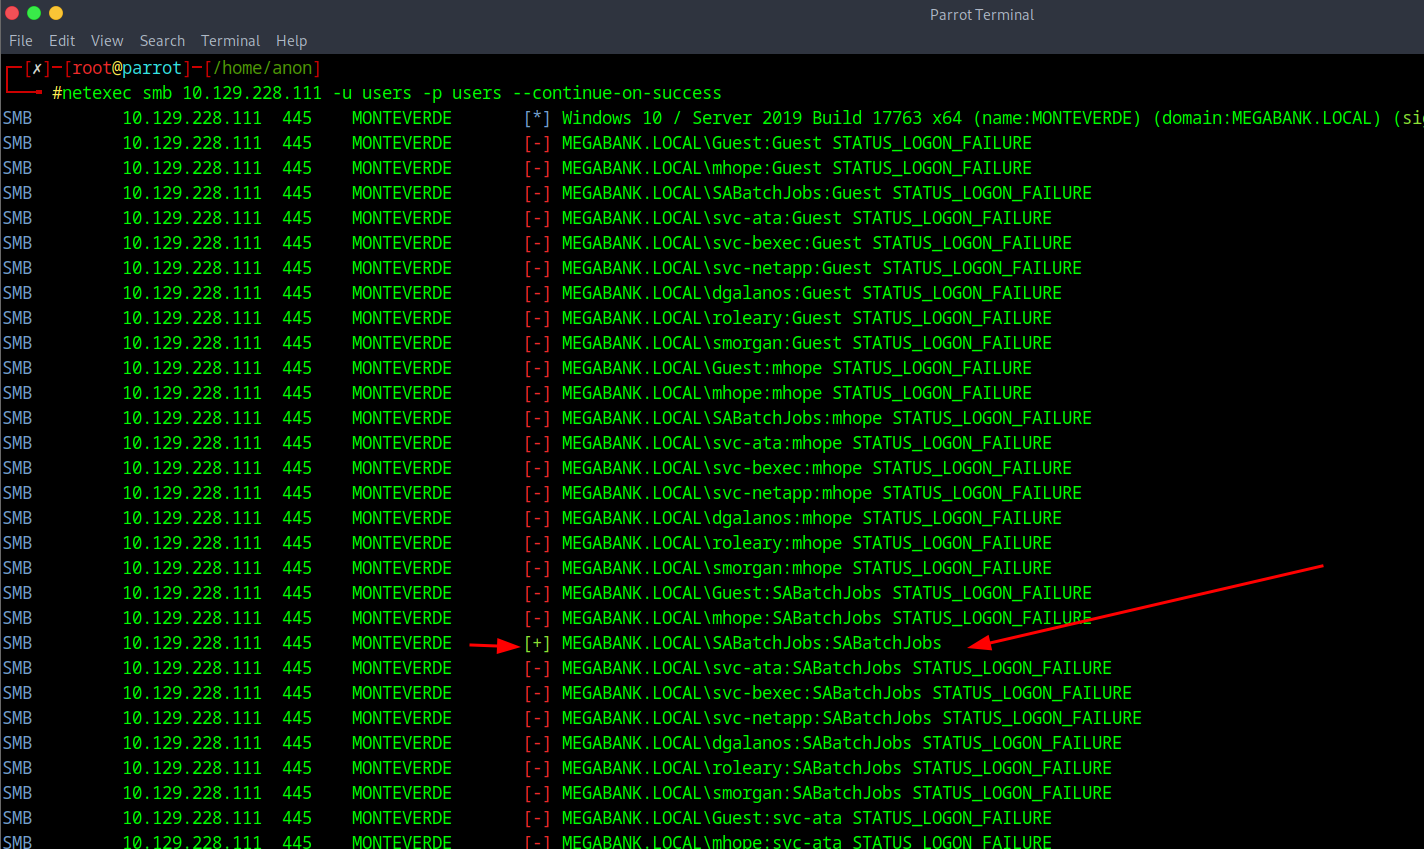Screen dimensions: 1424x849
Task: Click the netexec command text
Action: coord(97,93)
